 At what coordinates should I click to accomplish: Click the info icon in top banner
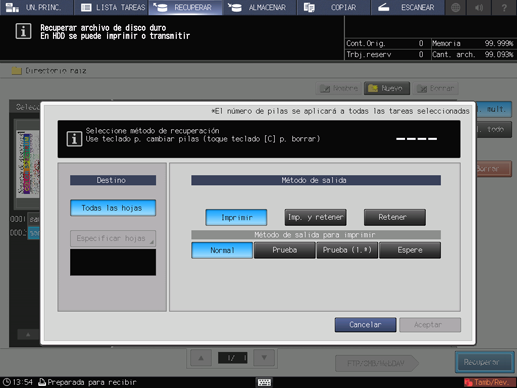coord(23,32)
